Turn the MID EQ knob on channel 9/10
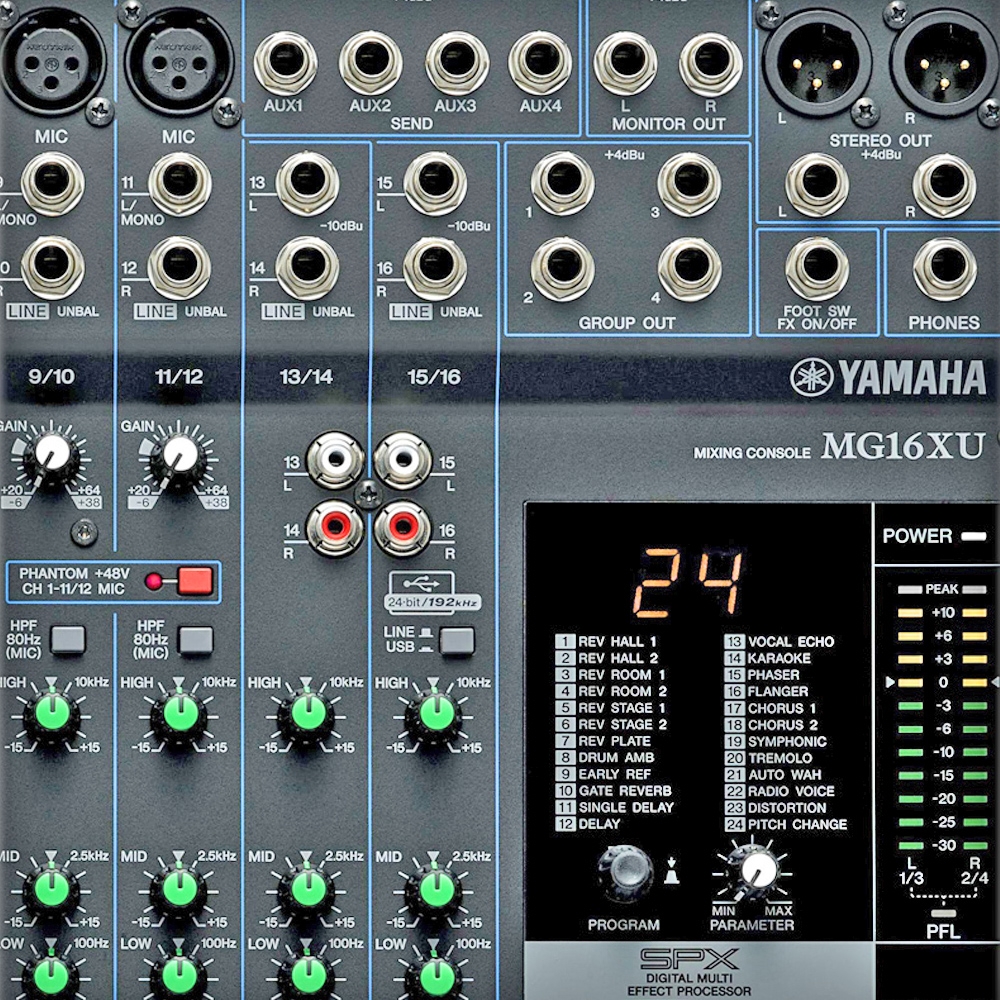This screenshot has height=1000, width=1000. pos(52,888)
